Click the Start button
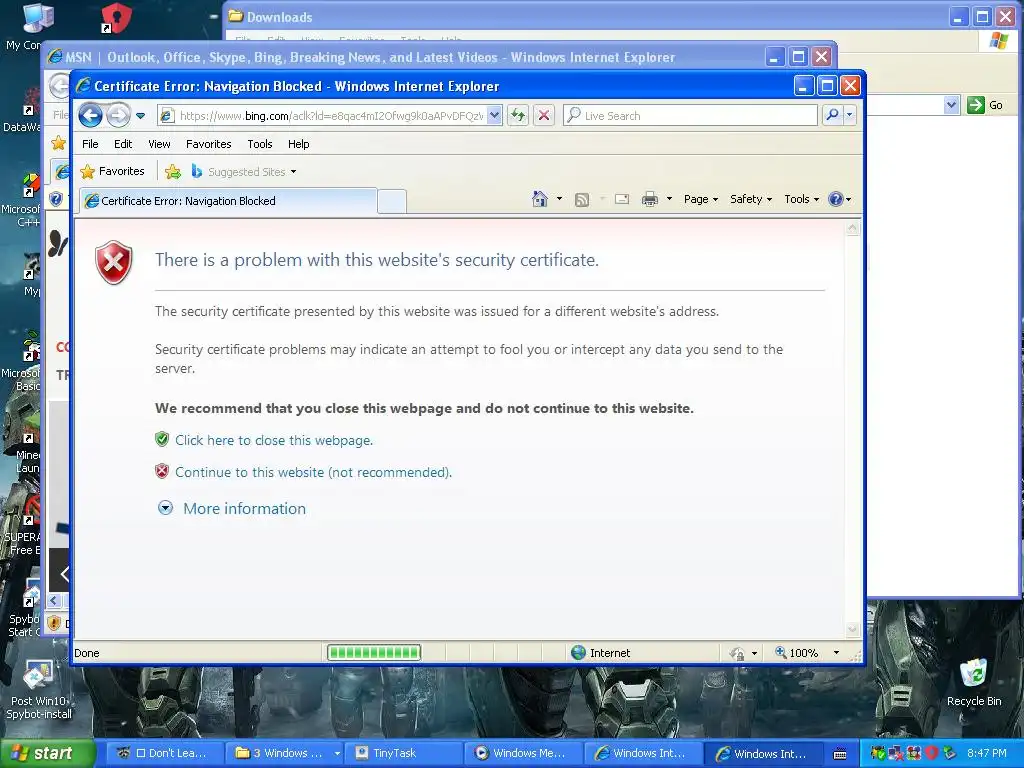Viewport: 1024px width, 768px height. [46, 753]
